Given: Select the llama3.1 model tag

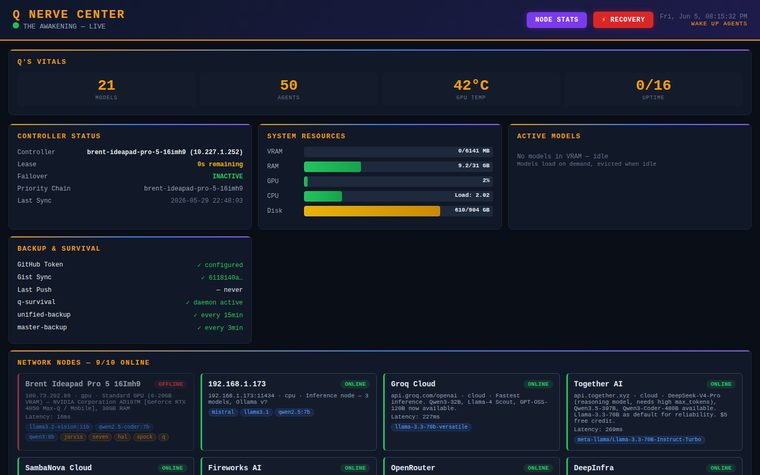Looking at the screenshot, I should point(256,412).
